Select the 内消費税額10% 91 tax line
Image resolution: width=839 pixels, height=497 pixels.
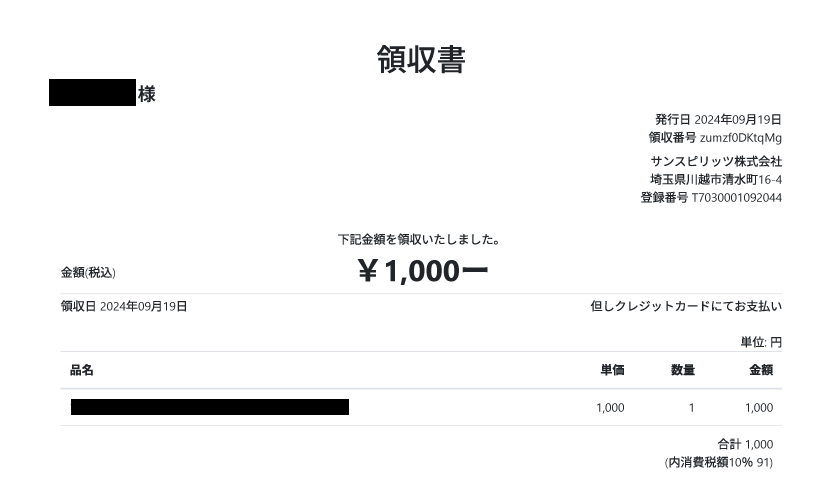(719, 462)
